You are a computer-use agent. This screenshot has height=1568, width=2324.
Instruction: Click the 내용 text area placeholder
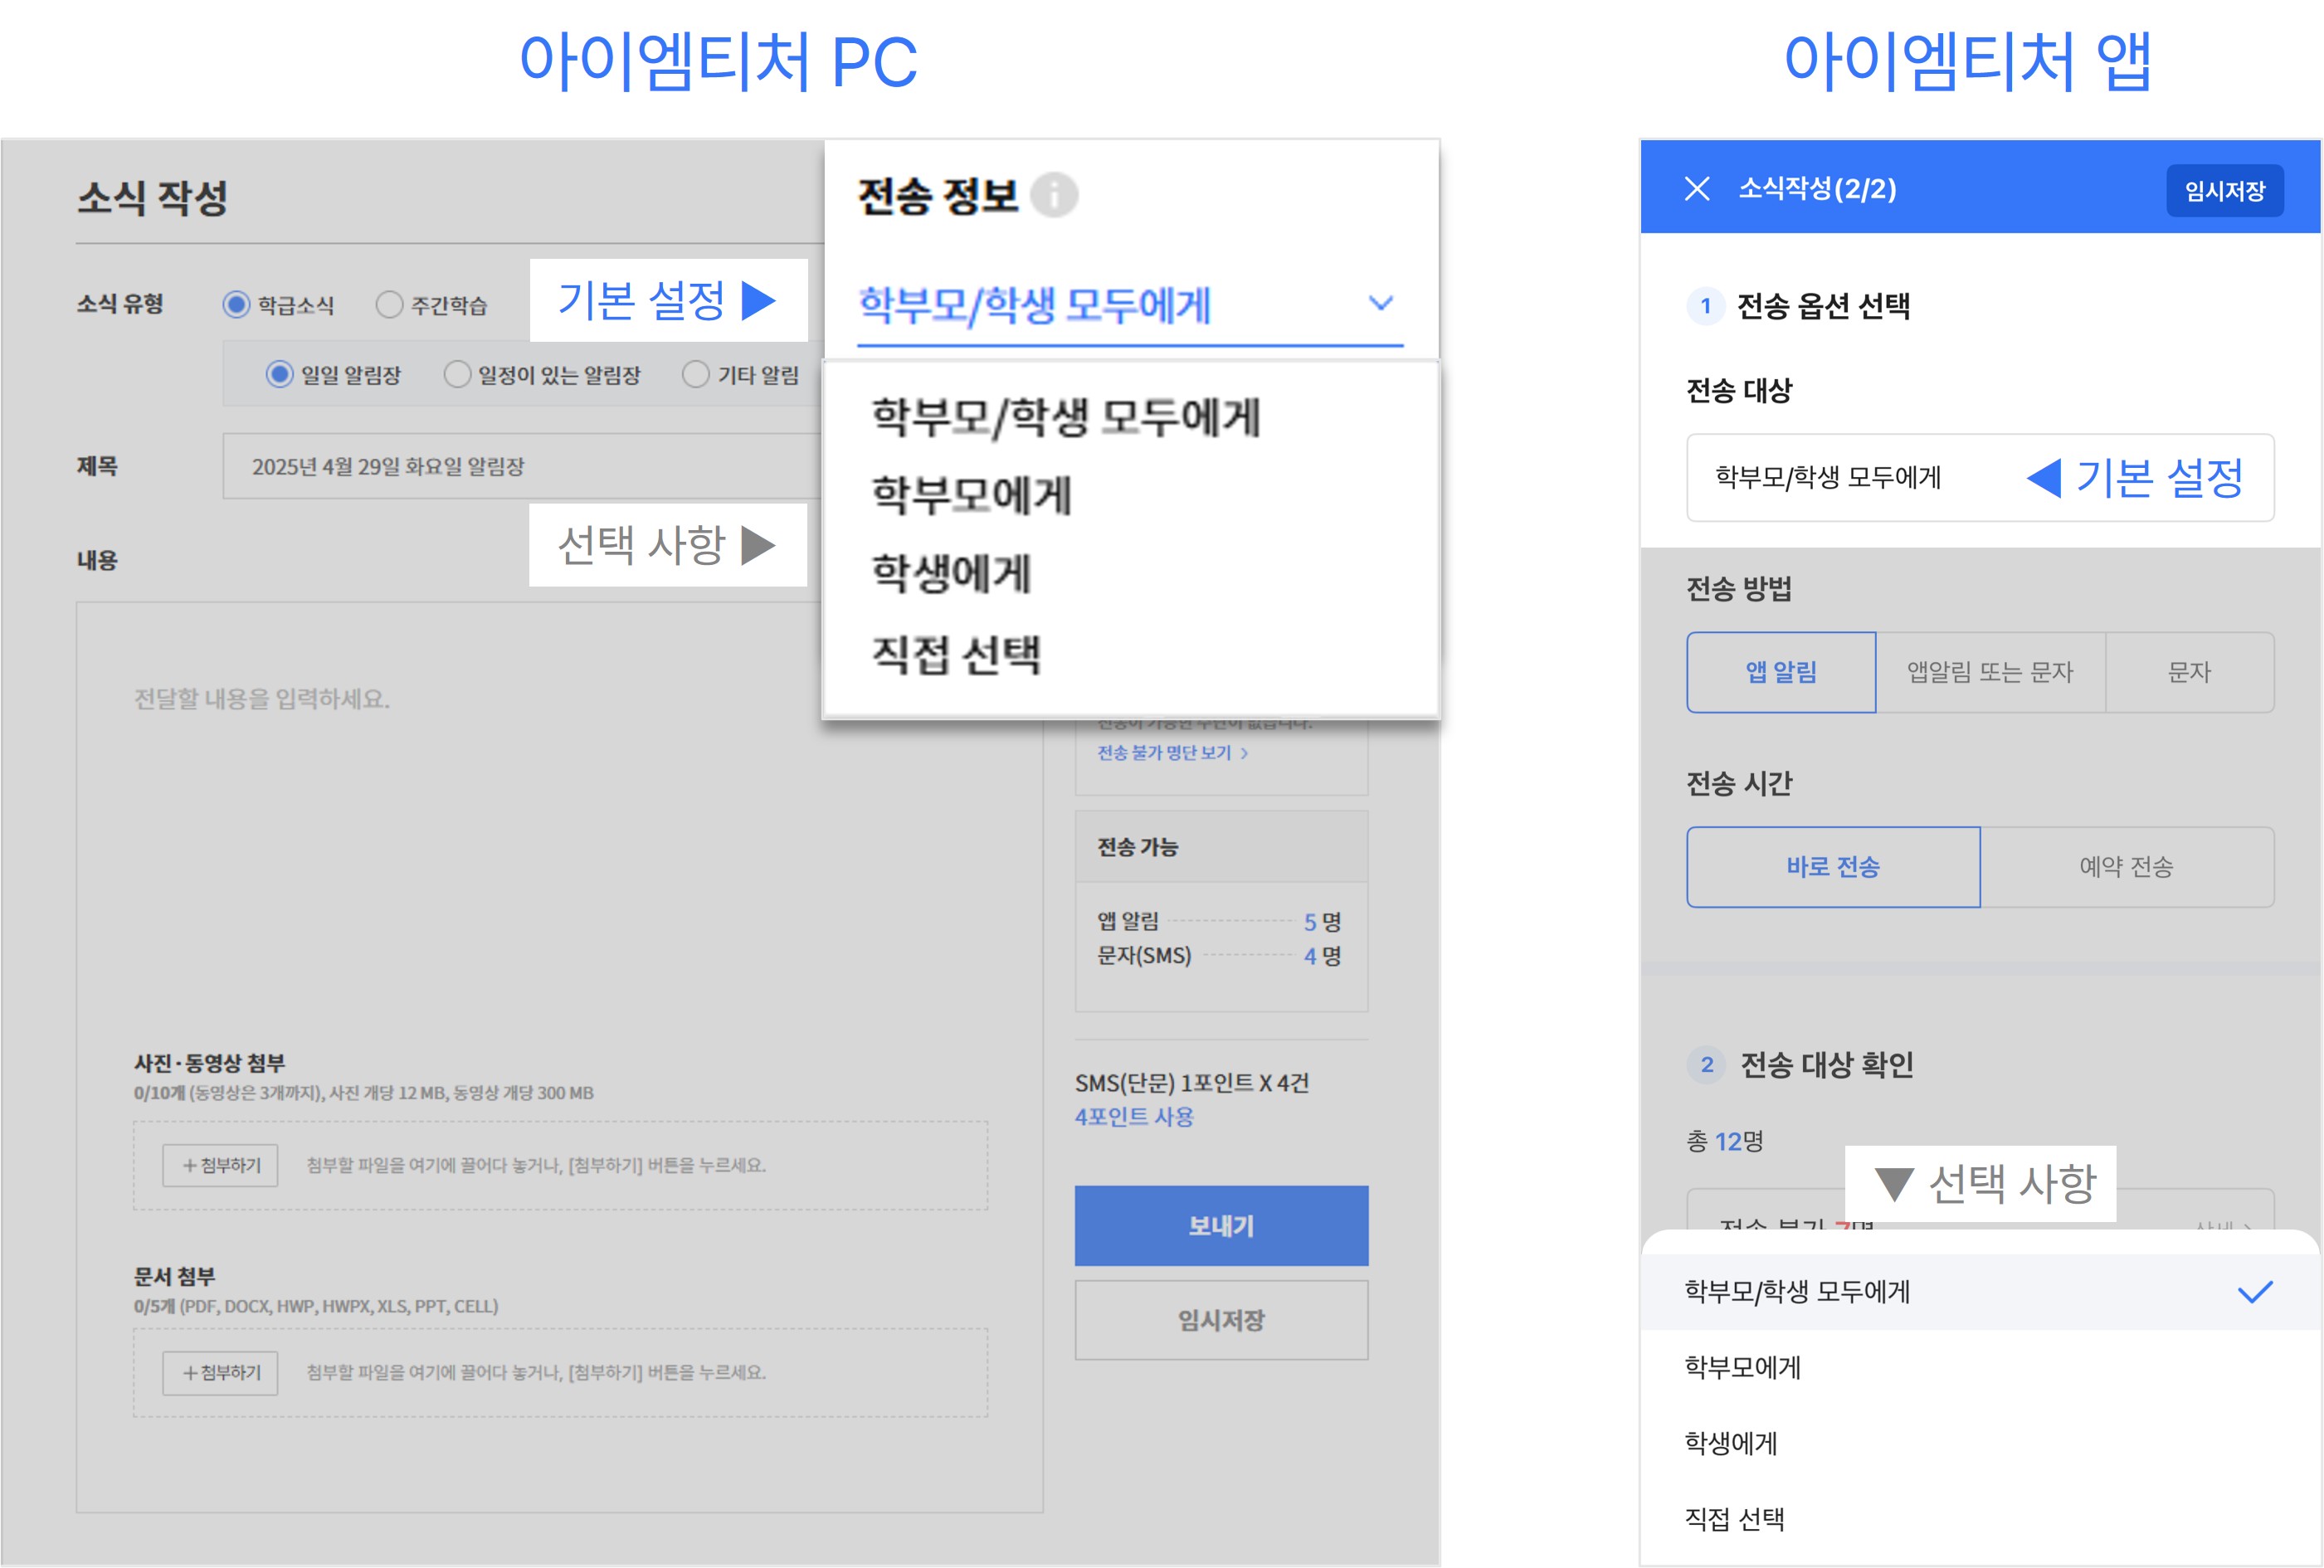[262, 699]
